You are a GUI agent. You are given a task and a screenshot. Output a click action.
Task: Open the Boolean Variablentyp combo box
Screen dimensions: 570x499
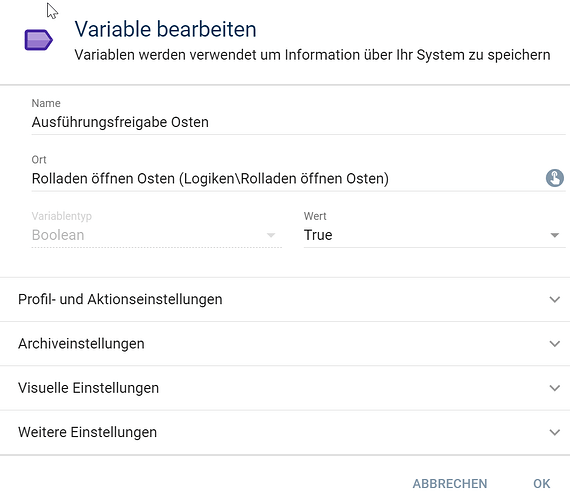(157, 235)
